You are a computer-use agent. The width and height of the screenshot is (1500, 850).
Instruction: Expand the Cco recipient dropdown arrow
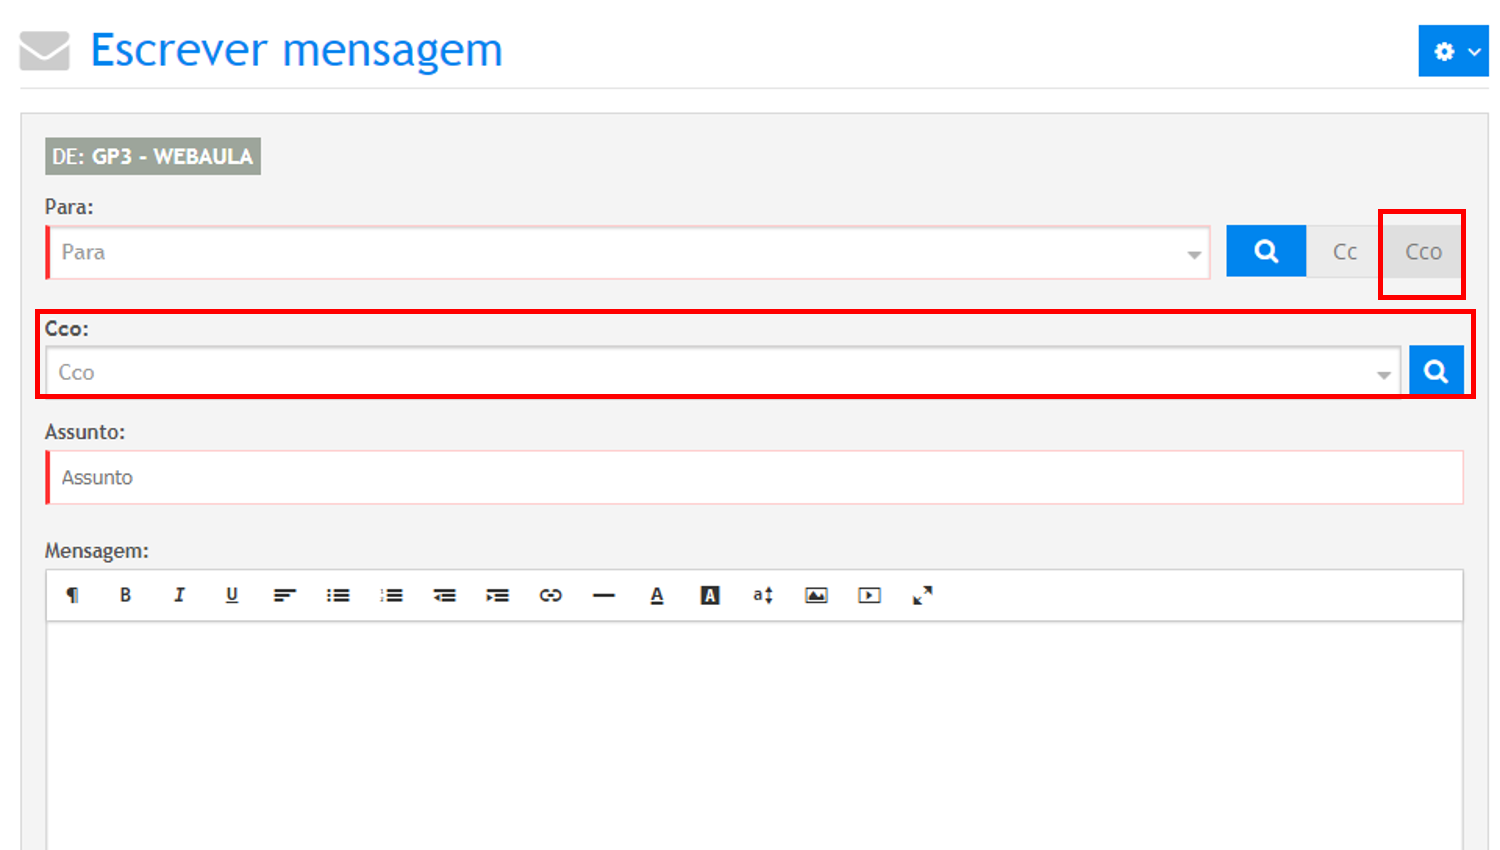click(x=1384, y=374)
